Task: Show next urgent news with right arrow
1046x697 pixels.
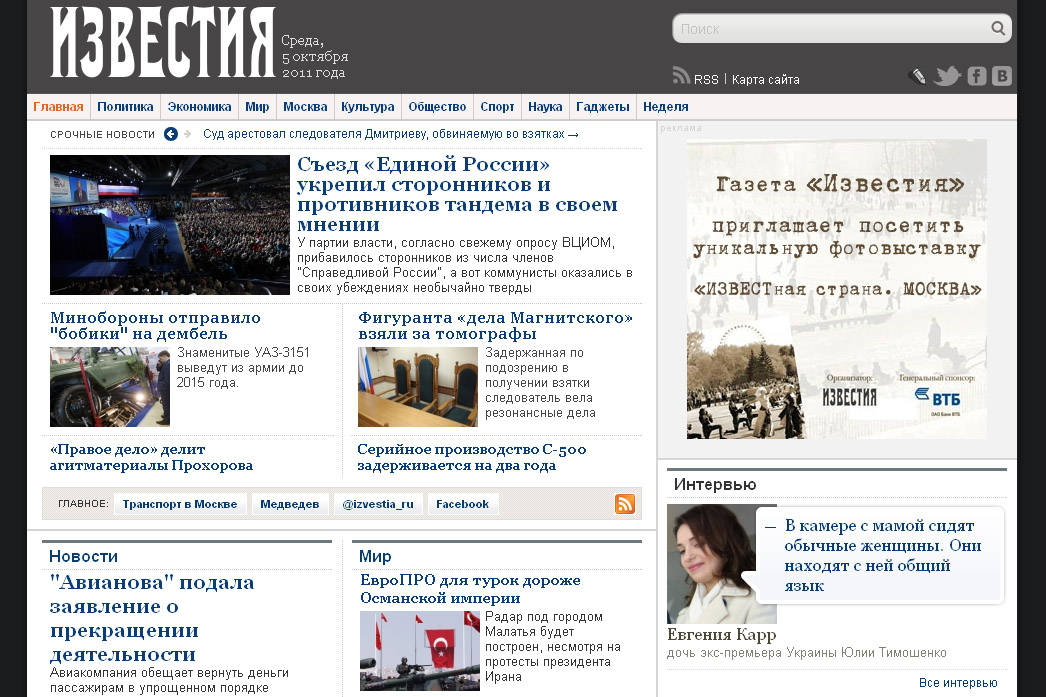Action: point(187,134)
